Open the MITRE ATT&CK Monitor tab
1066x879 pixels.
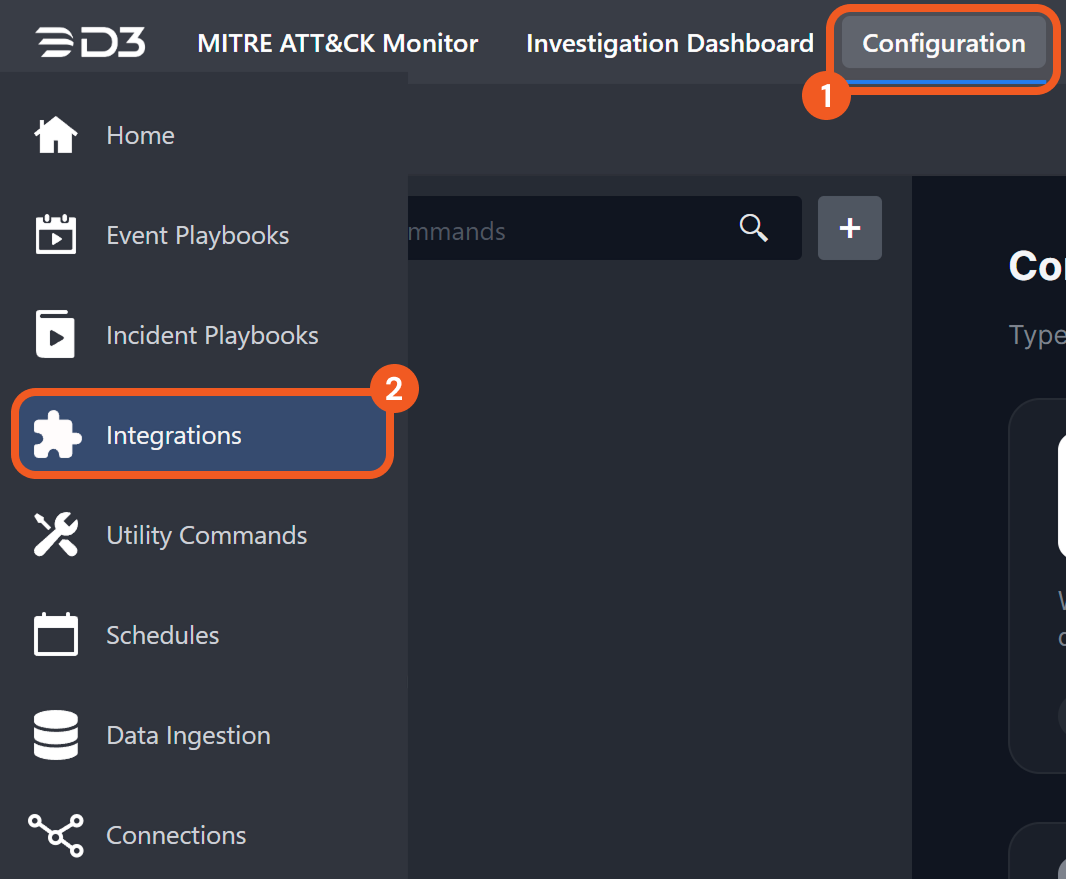338,44
